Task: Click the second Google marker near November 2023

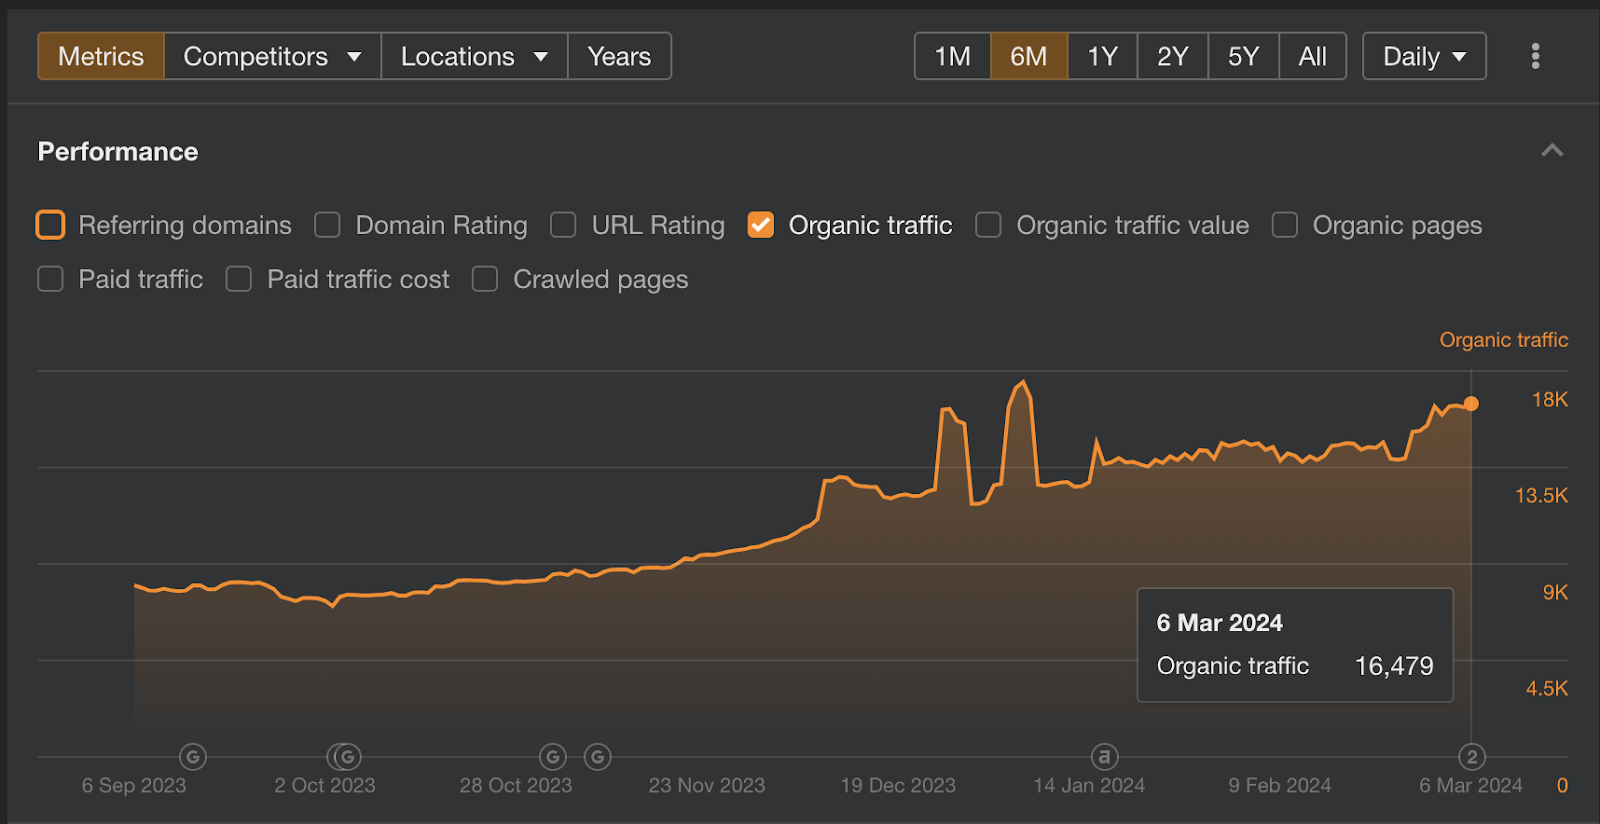Action: pos(597,757)
